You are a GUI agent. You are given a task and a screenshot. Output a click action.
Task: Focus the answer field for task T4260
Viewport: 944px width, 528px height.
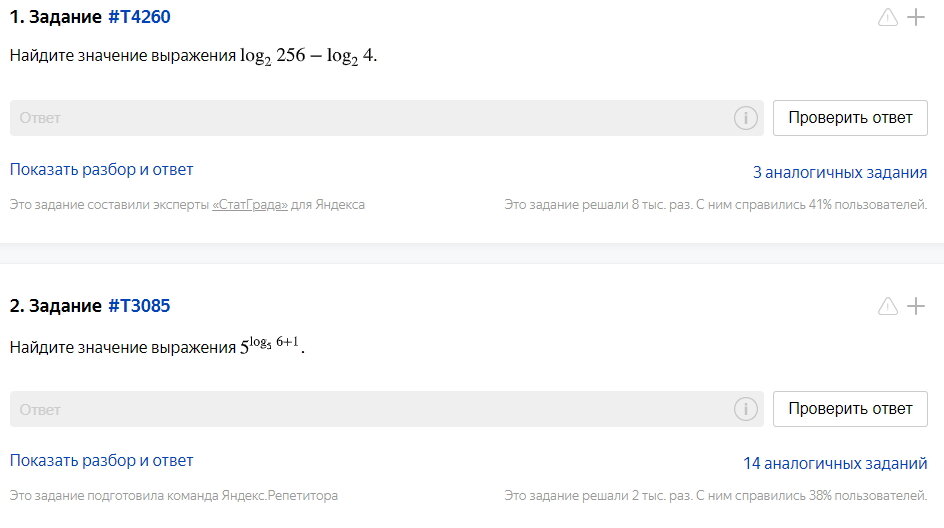point(370,118)
